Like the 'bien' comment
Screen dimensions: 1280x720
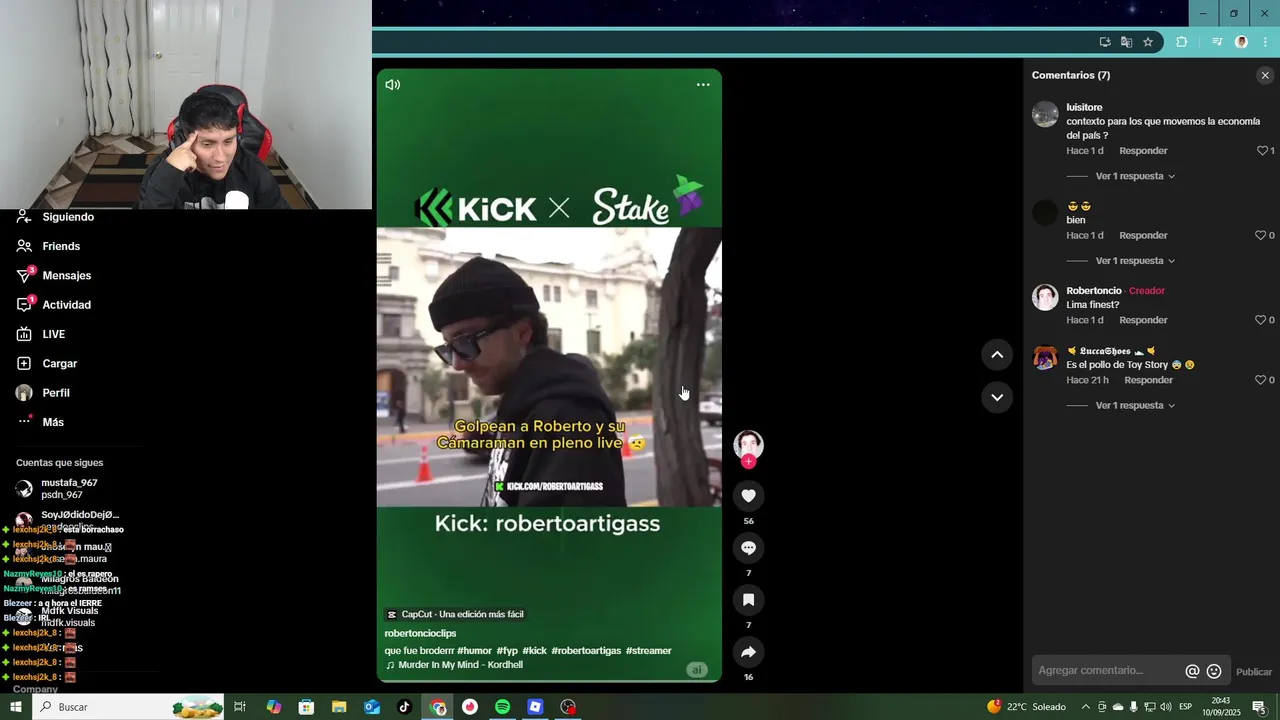(1261, 236)
